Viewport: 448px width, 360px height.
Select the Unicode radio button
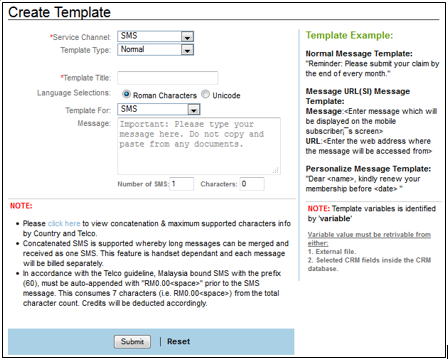click(x=206, y=95)
